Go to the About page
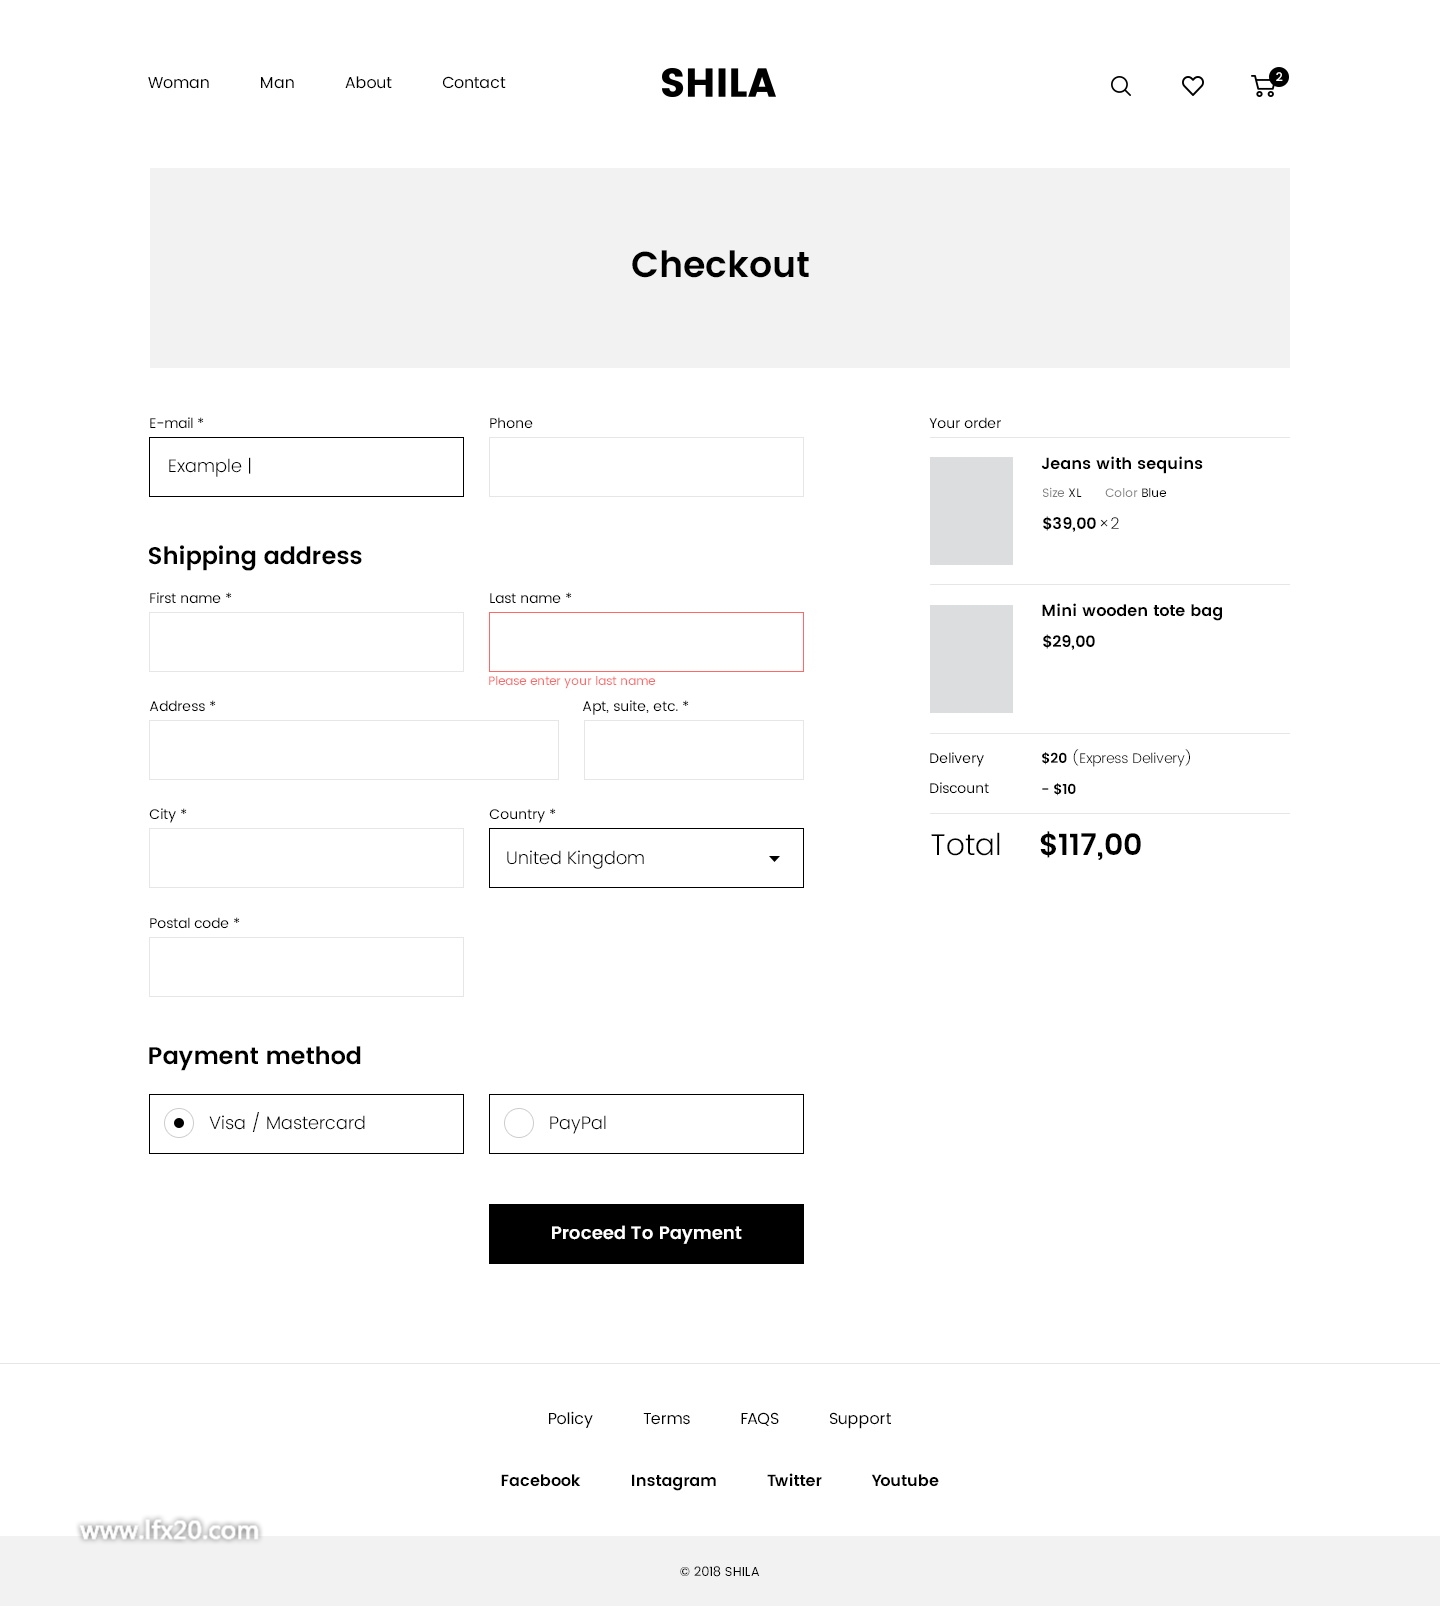Viewport: 1440px width, 1606px height. [x=368, y=83]
